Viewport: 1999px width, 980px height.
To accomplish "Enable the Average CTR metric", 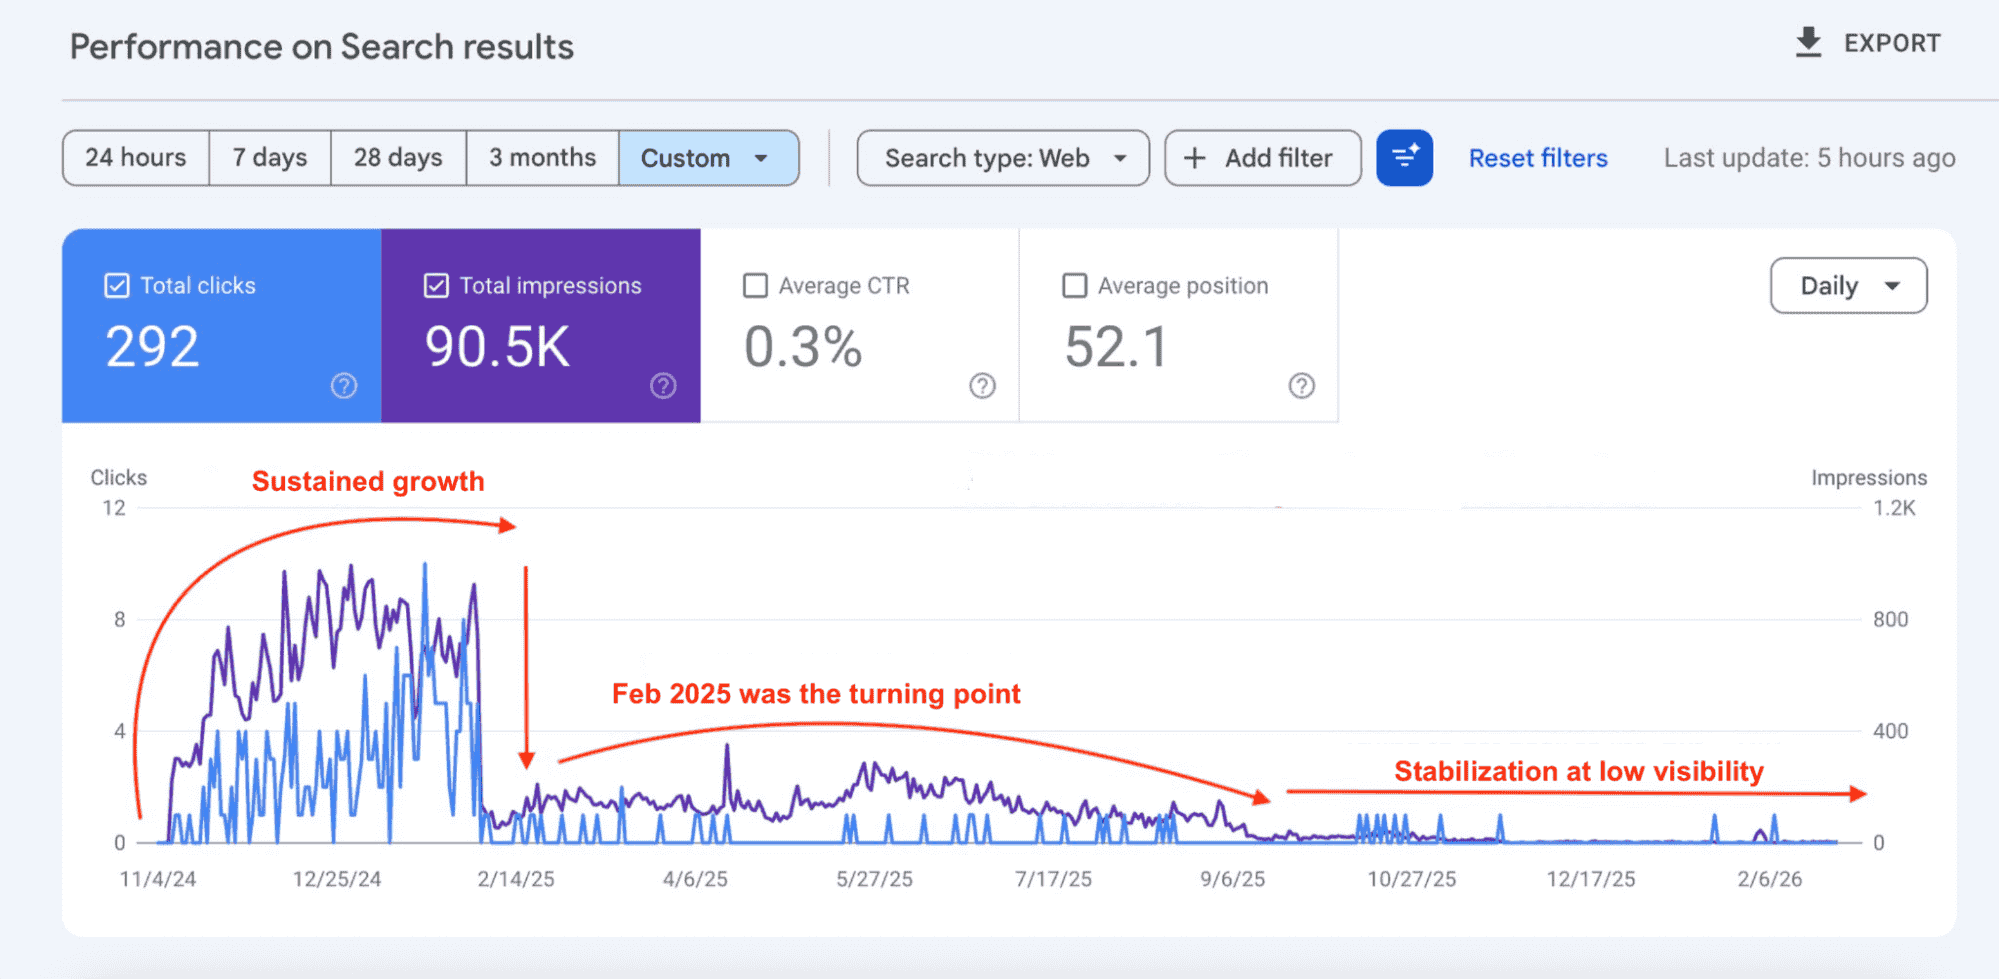I will click(x=756, y=285).
